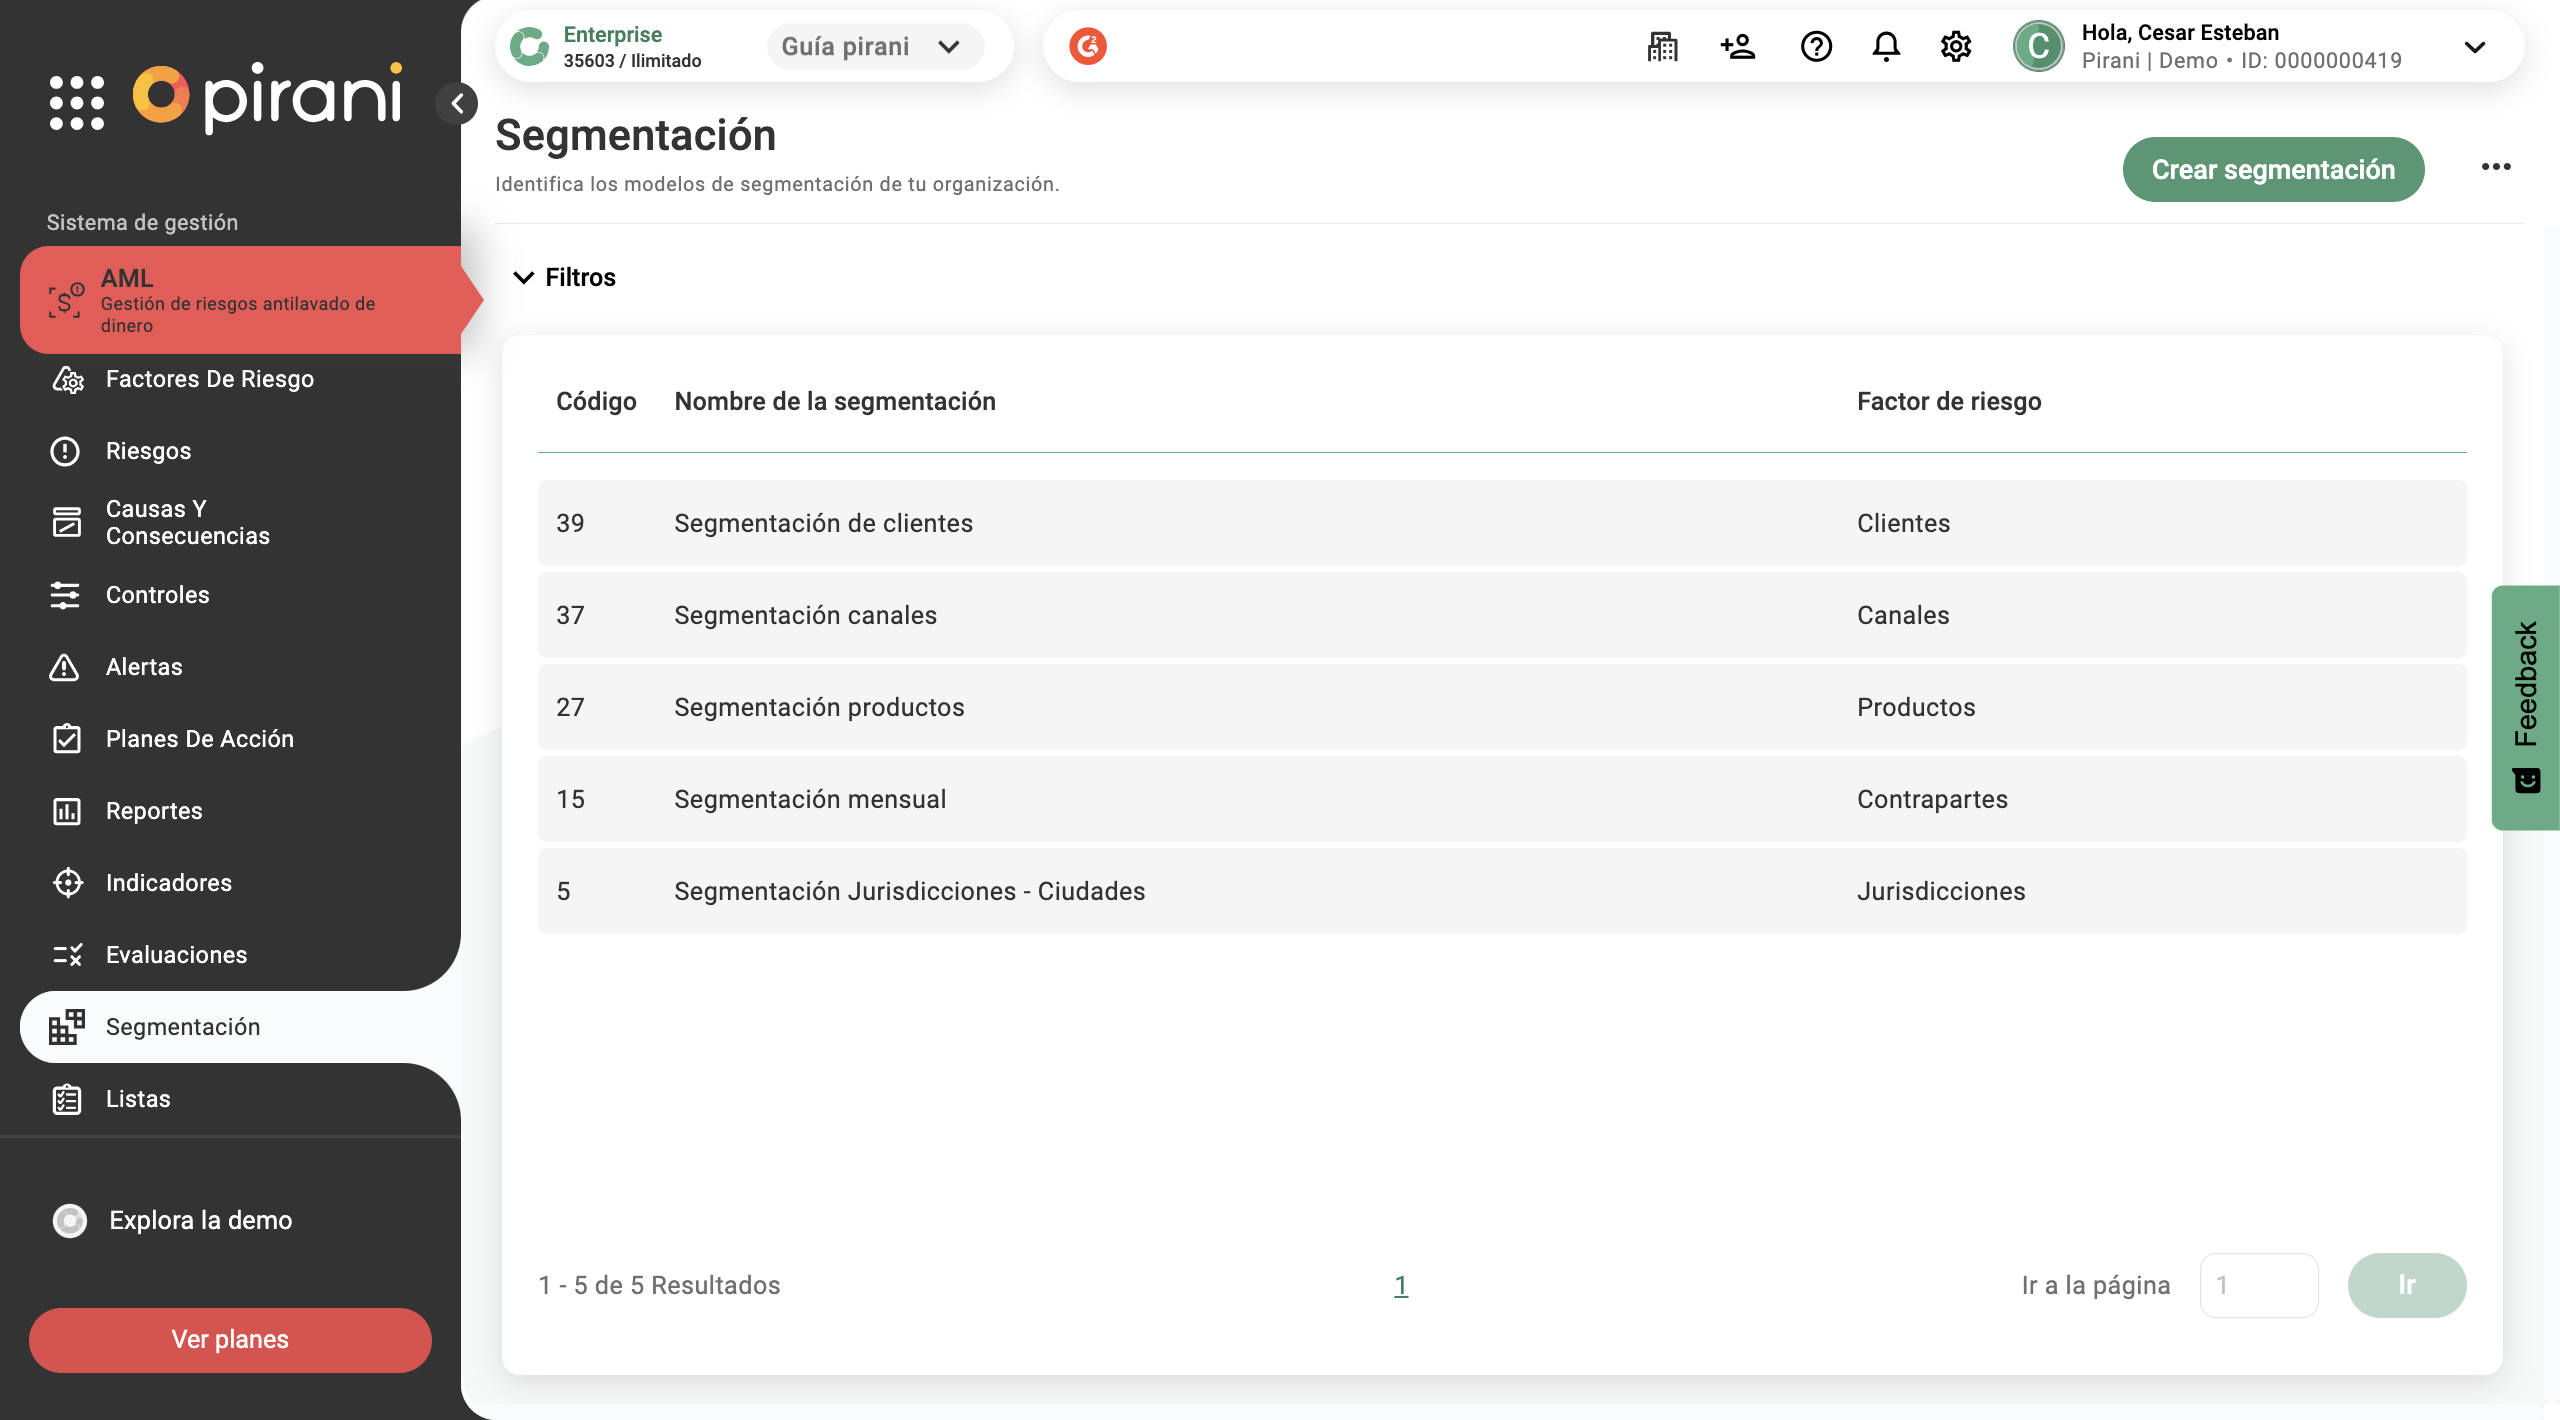Screen dimensions: 2560x1420
Task: Click page 1 pagination link
Action: tap(1401, 1285)
